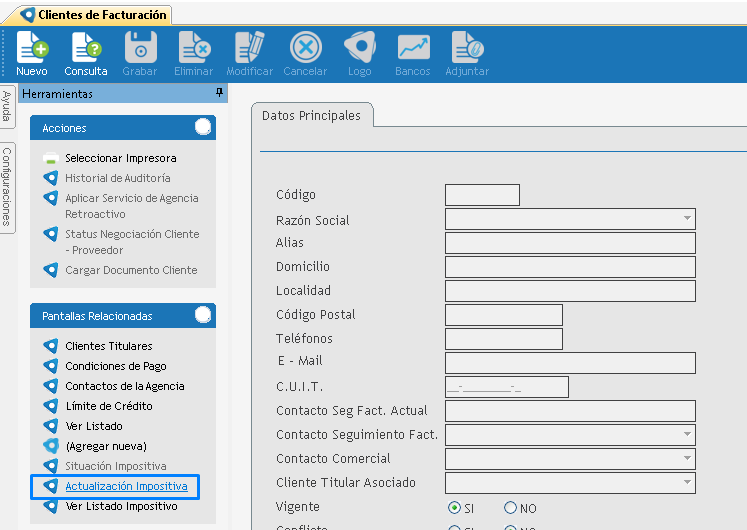Image resolution: width=747 pixels, height=530 pixels.
Task: Select SI for Vigente
Action: point(455,508)
